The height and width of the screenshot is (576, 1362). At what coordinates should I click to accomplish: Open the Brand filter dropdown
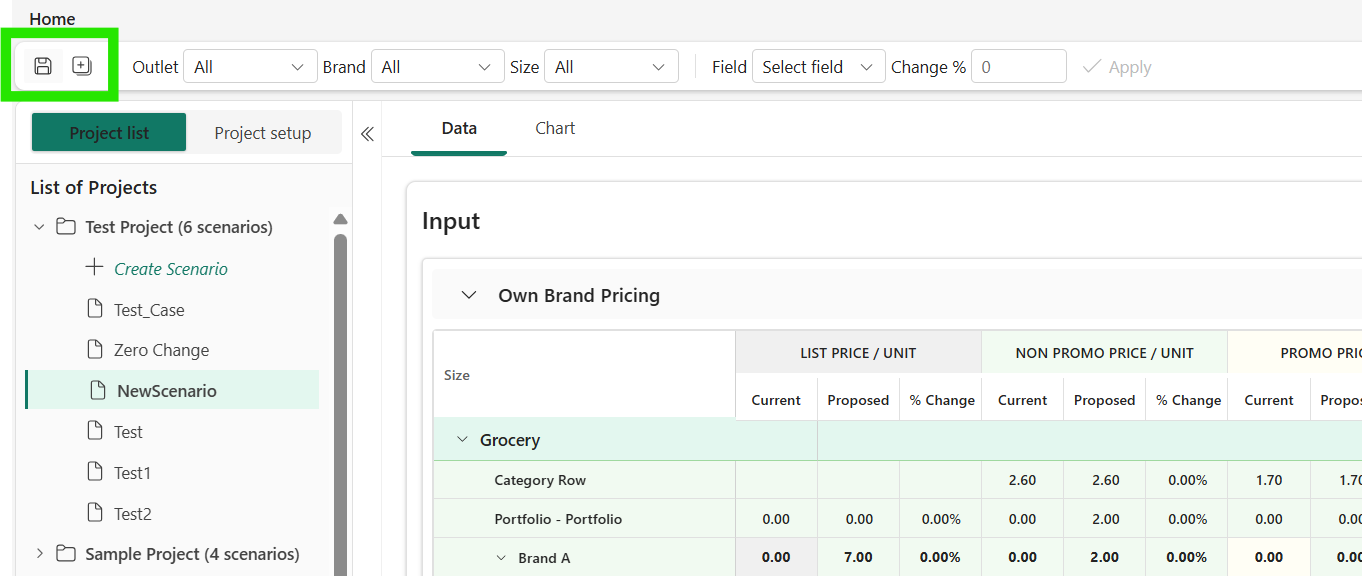tap(438, 67)
